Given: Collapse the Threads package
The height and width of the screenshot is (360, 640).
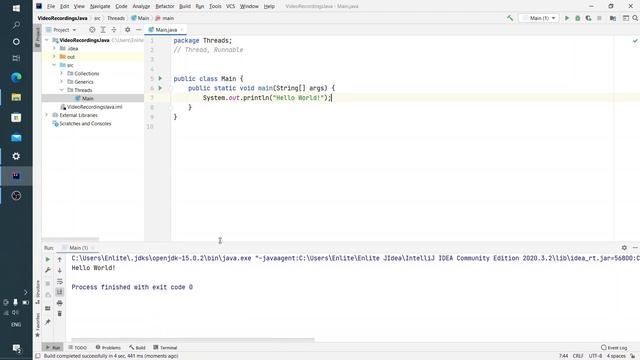Looking at the screenshot, I should (62, 90).
